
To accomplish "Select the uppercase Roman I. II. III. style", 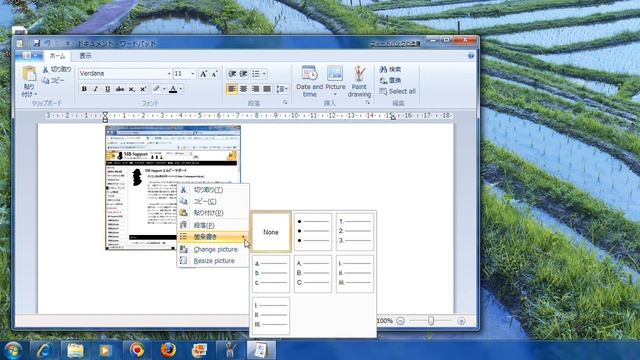I will point(271,316).
